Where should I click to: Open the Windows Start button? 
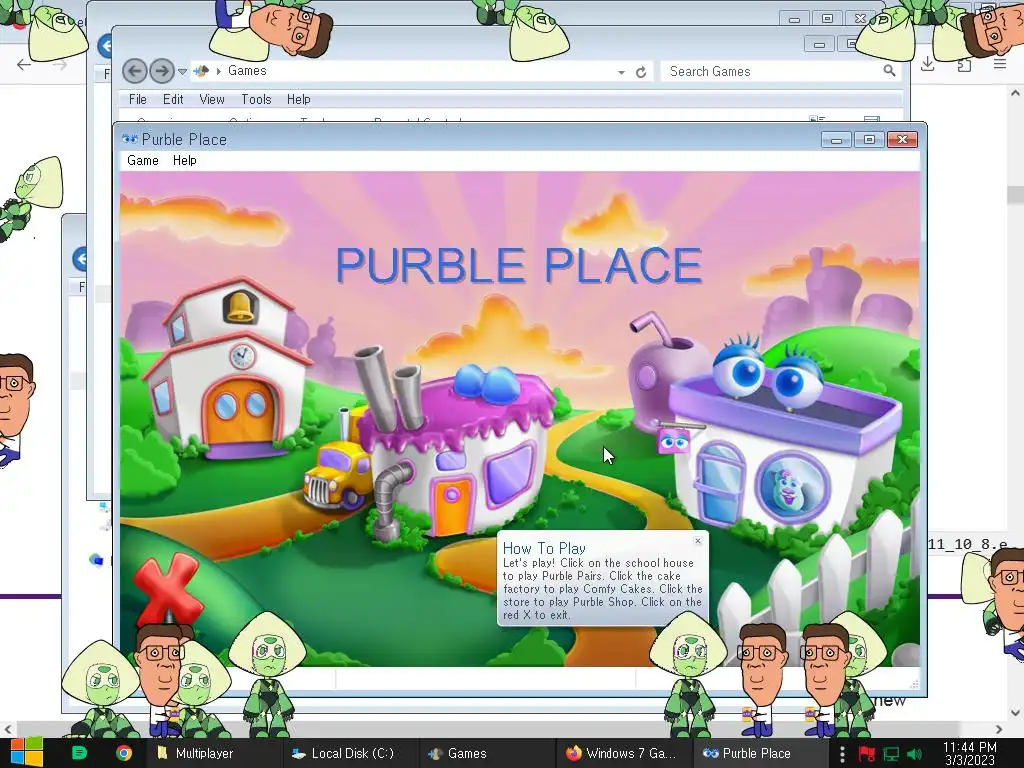26,753
